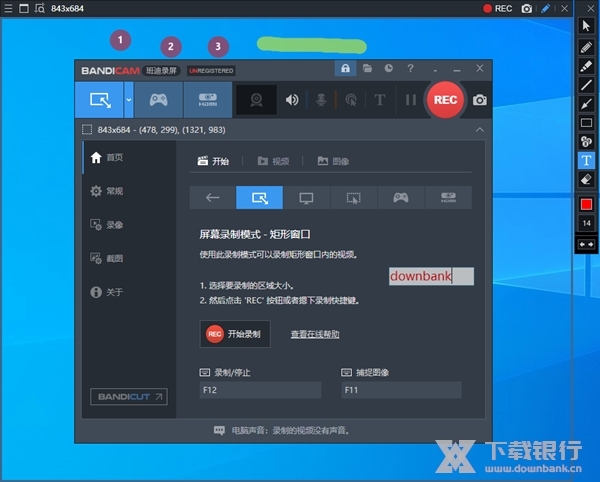Image resolution: width=600 pixels, height=482 pixels.
Task: Click the double-arrow toolbar move button
Action: click(x=586, y=244)
